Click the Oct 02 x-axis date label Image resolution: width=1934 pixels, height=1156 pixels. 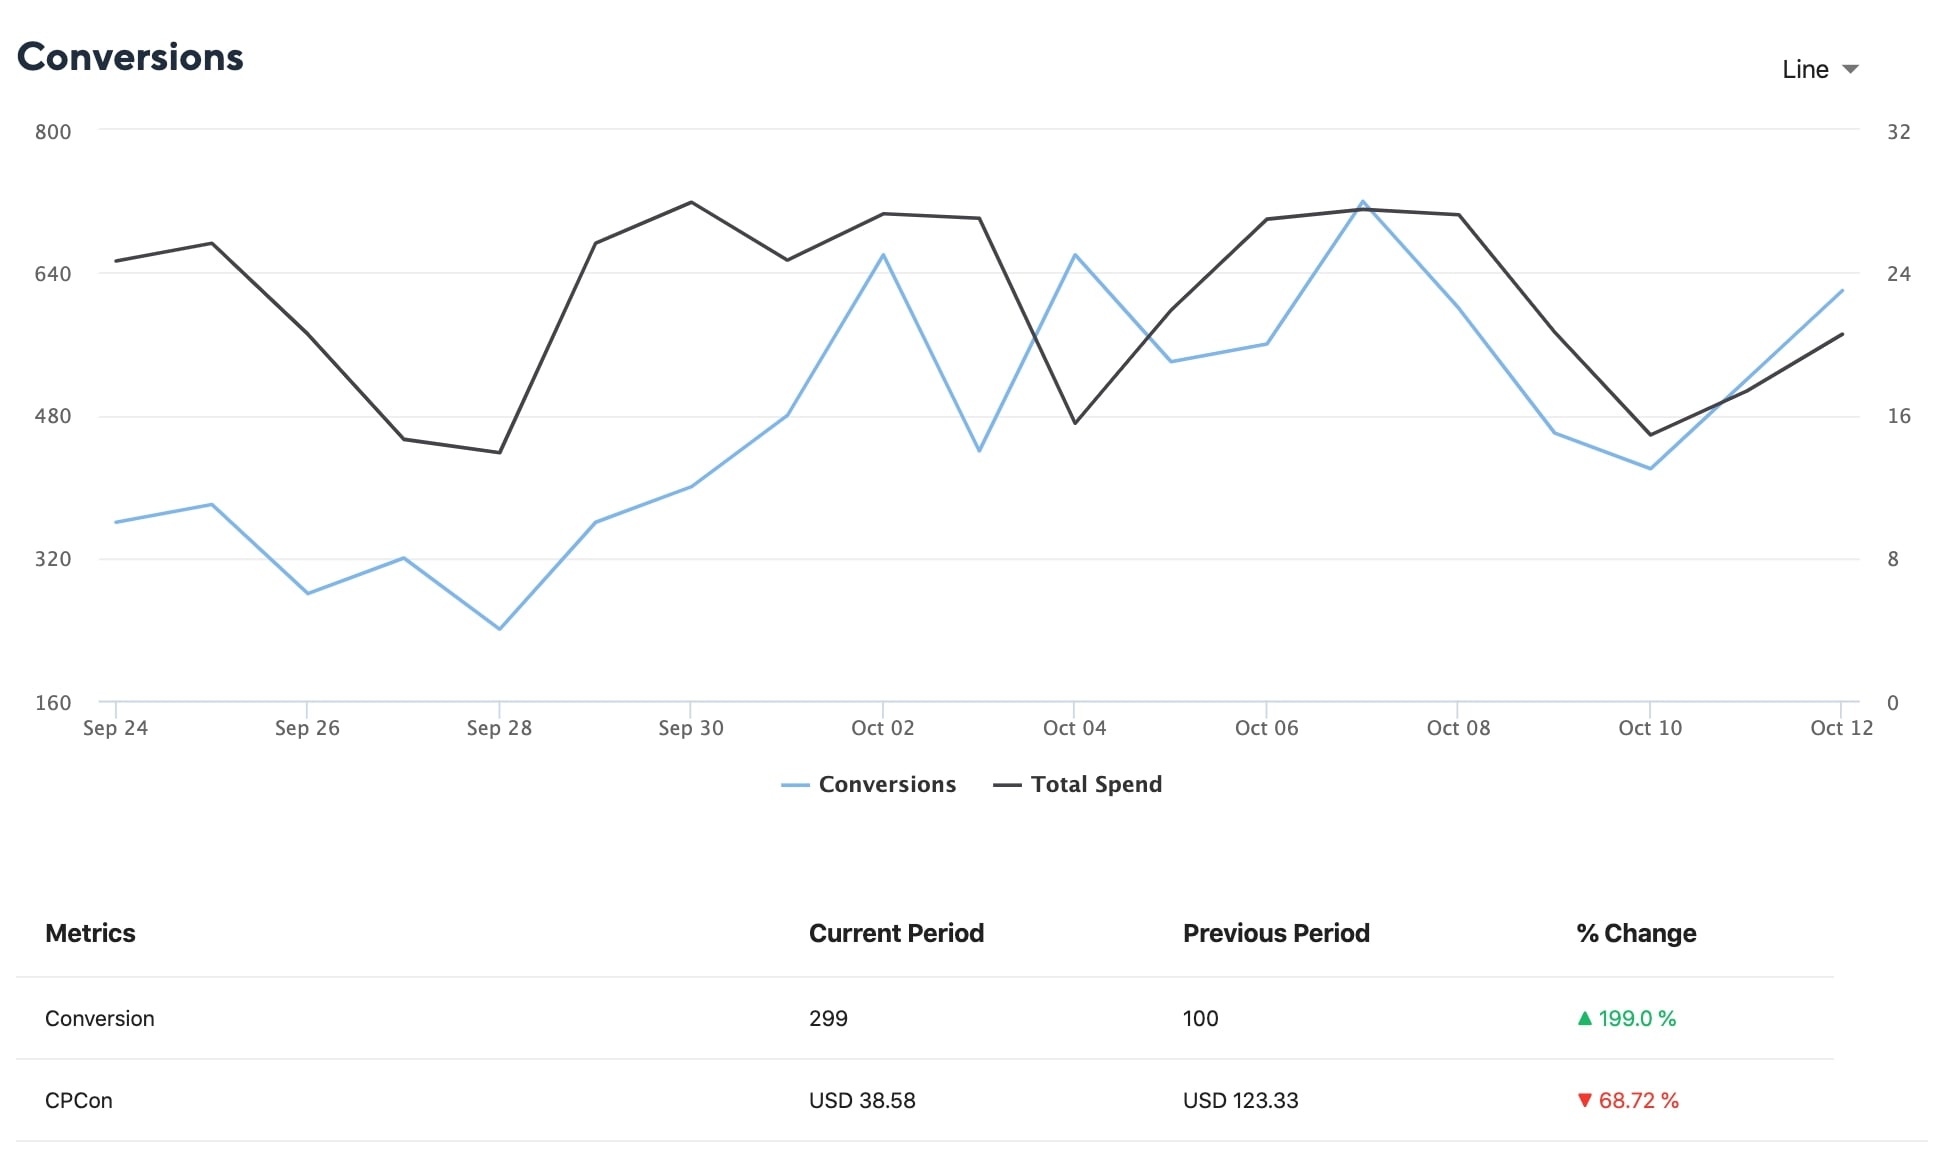coord(882,728)
